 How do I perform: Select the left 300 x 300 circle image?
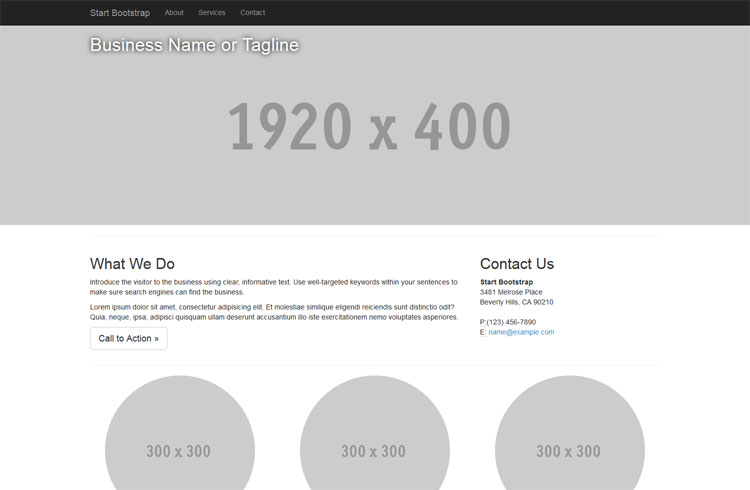(x=179, y=440)
